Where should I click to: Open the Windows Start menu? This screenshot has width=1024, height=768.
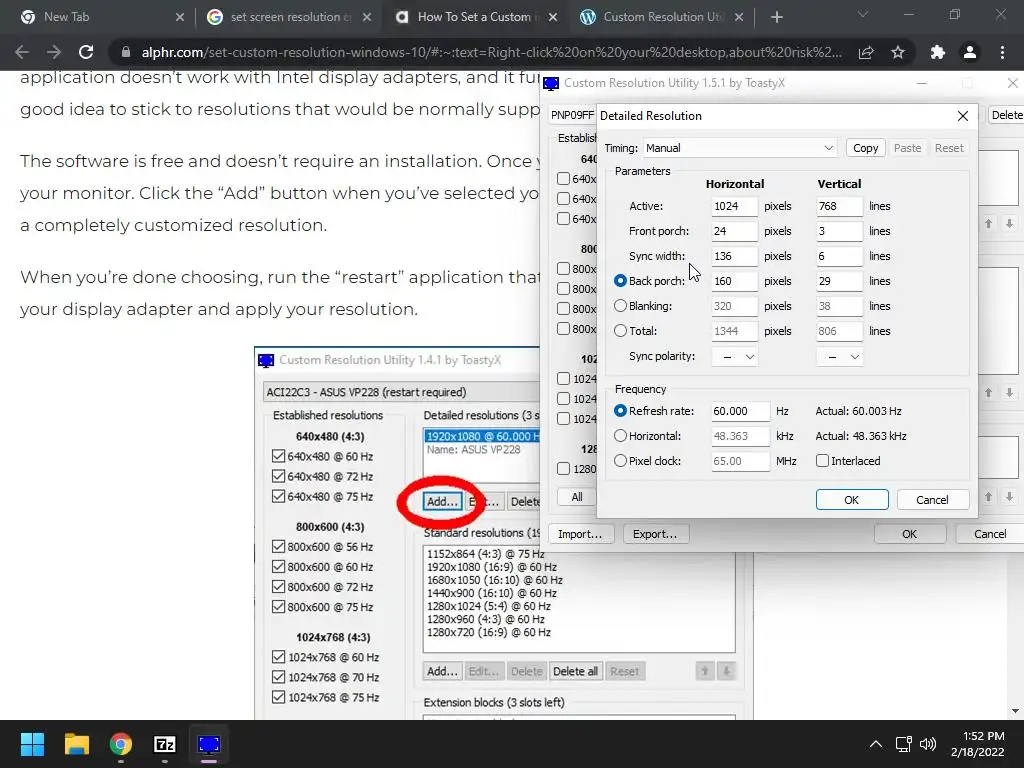coord(32,744)
